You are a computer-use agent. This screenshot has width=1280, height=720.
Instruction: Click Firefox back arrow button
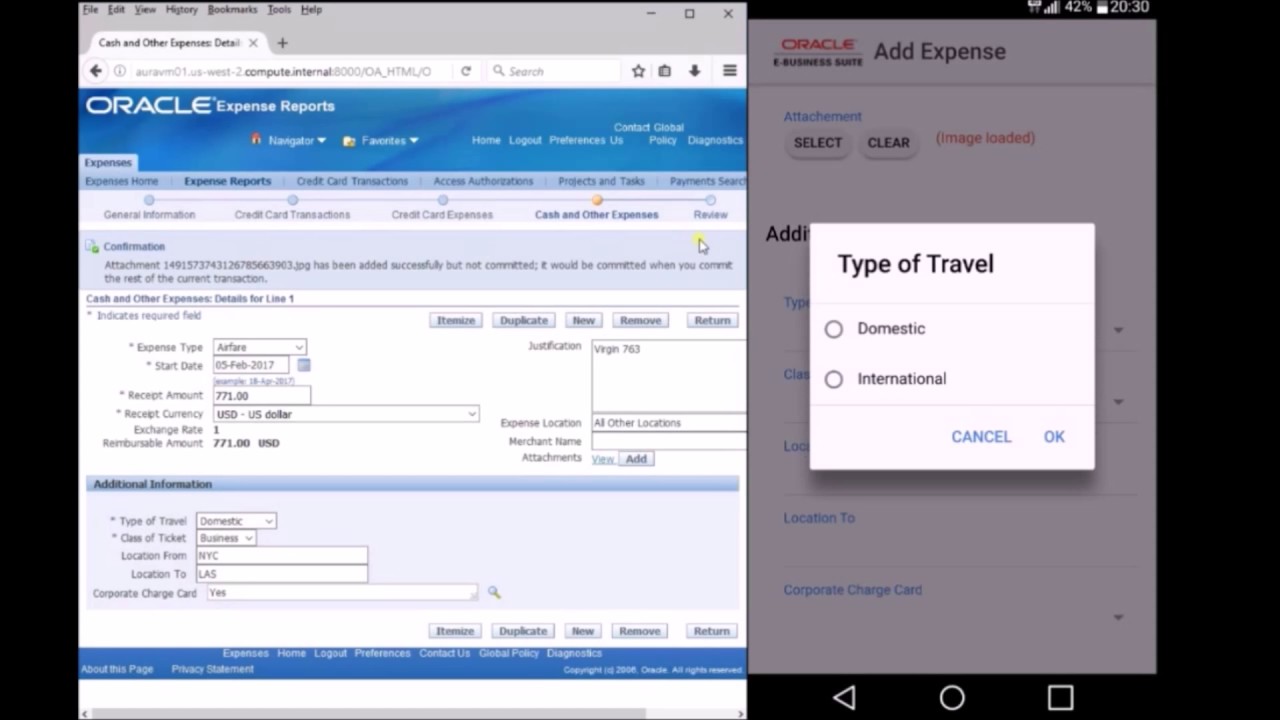click(95, 71)
